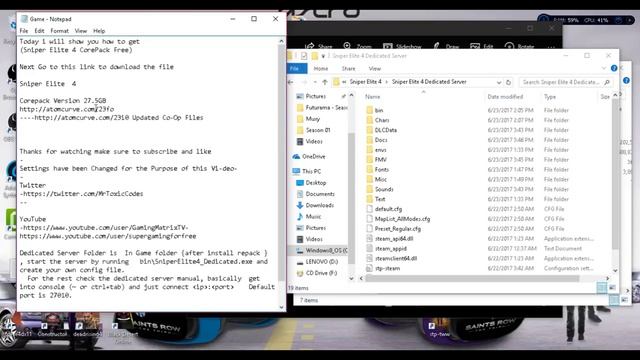Screen dimensions: 640x360
Task: Click Explorer file list scrollbar down arrow
Action: pyautogui.click(x=615, y=271)
